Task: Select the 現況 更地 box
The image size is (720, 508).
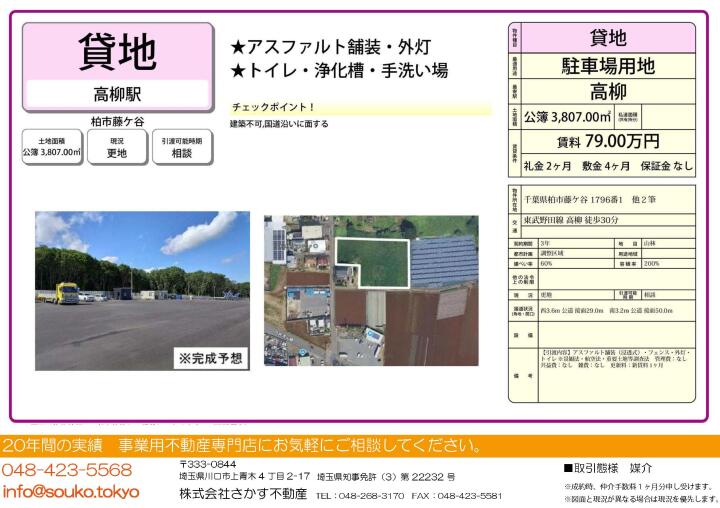Action: [x=117, y=148]
